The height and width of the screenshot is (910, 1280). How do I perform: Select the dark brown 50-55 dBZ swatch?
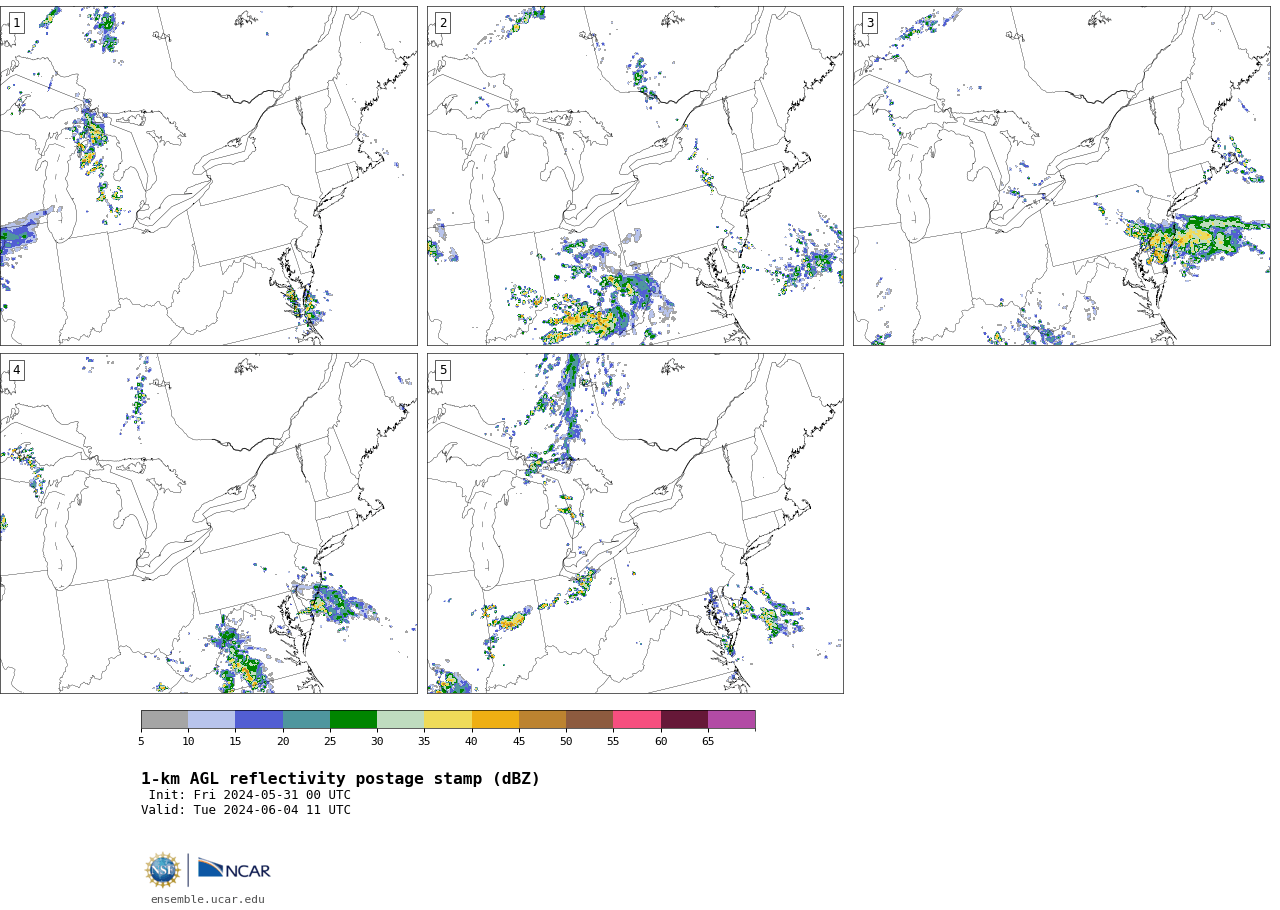pos(589,720)
